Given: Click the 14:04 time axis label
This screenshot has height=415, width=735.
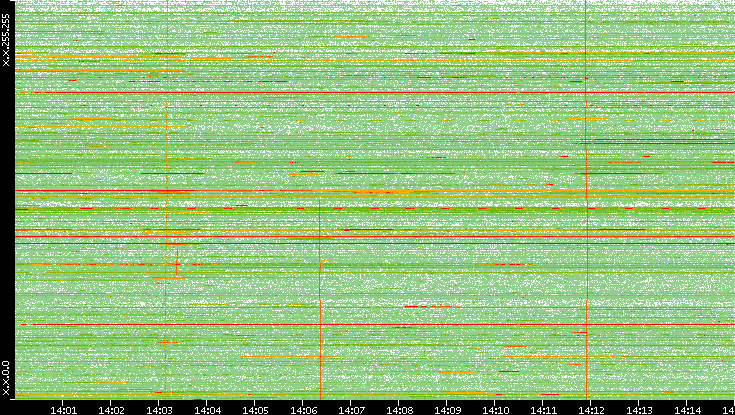Looking at the screenshot, I should tap(207, 410).
